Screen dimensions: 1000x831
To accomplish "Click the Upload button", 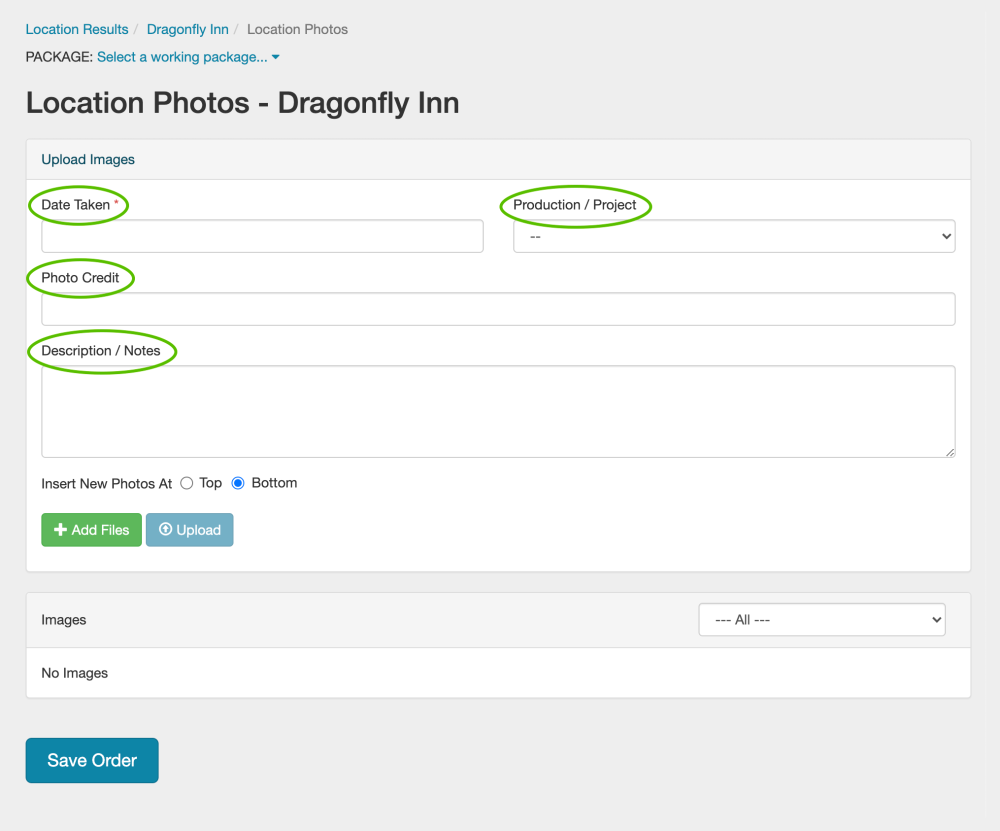I will click(190, 530).
